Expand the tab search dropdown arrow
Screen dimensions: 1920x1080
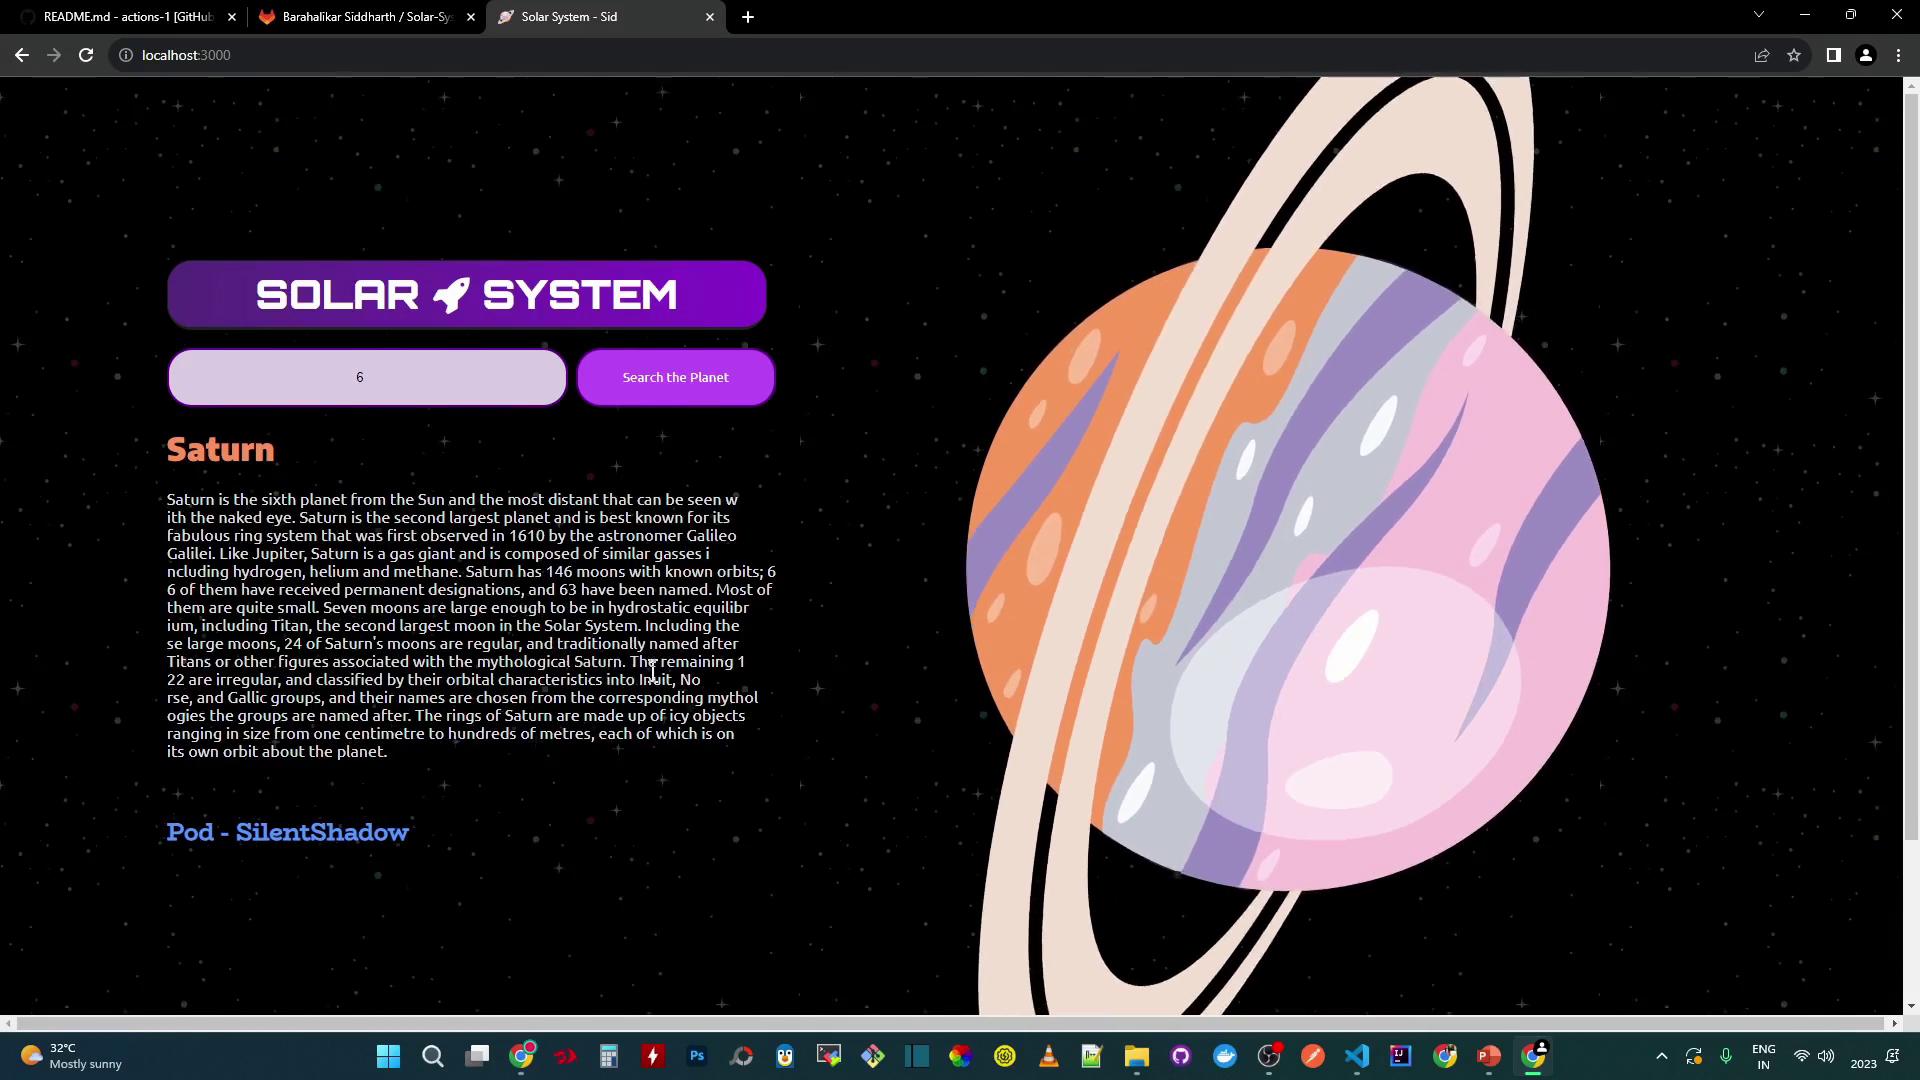[1758, 14]
